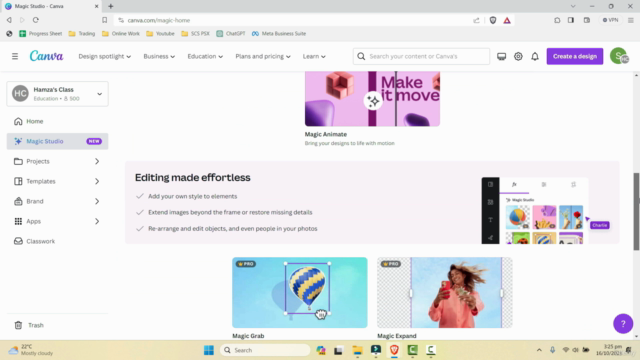Open the Youtube bookmarks folder
The height and width of the screenshot is (360, 640).
pos(160,33)
